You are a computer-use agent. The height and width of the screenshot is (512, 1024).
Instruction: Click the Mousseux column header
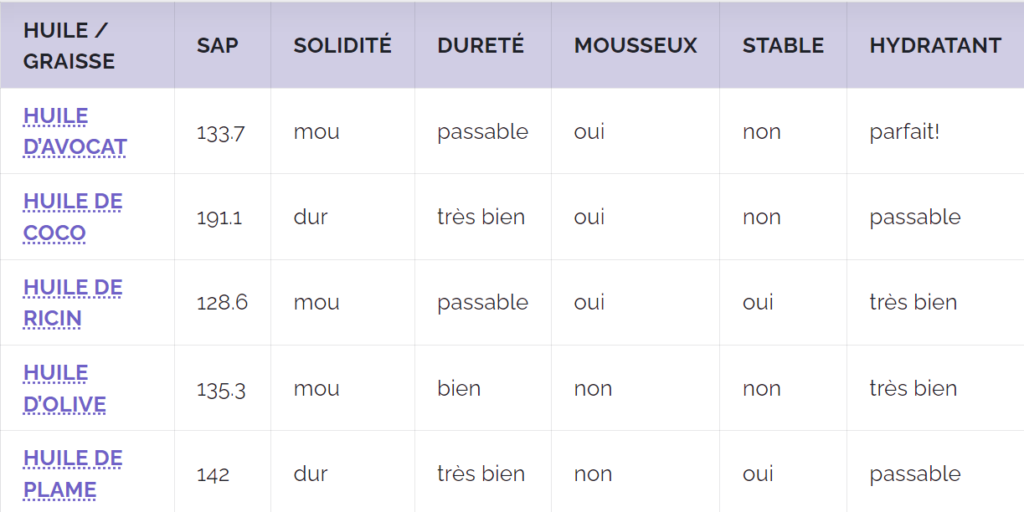click(x=635, y=45)
